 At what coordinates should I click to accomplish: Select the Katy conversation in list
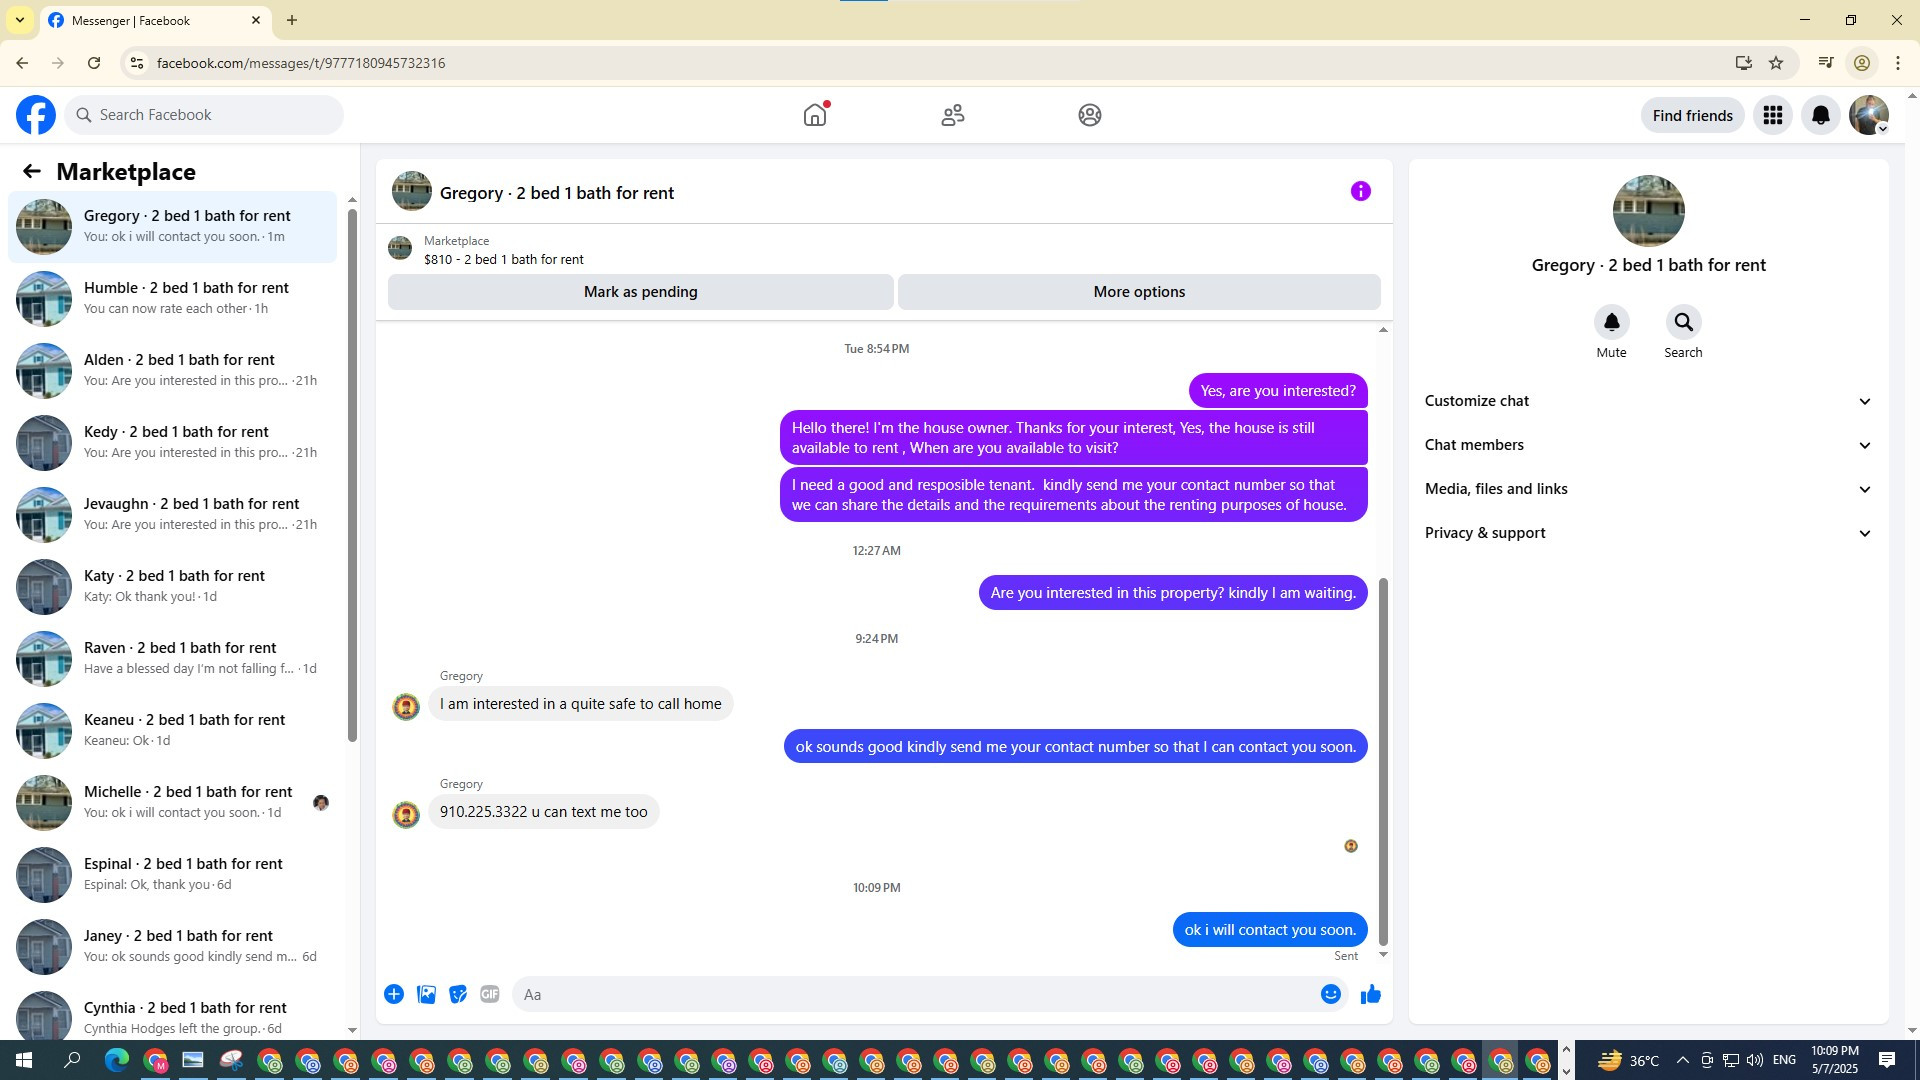point(172,586)
